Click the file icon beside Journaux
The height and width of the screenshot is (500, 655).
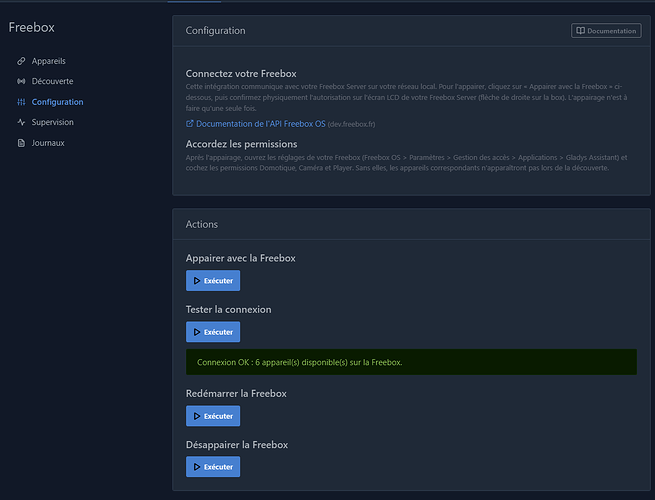[21, 143]
